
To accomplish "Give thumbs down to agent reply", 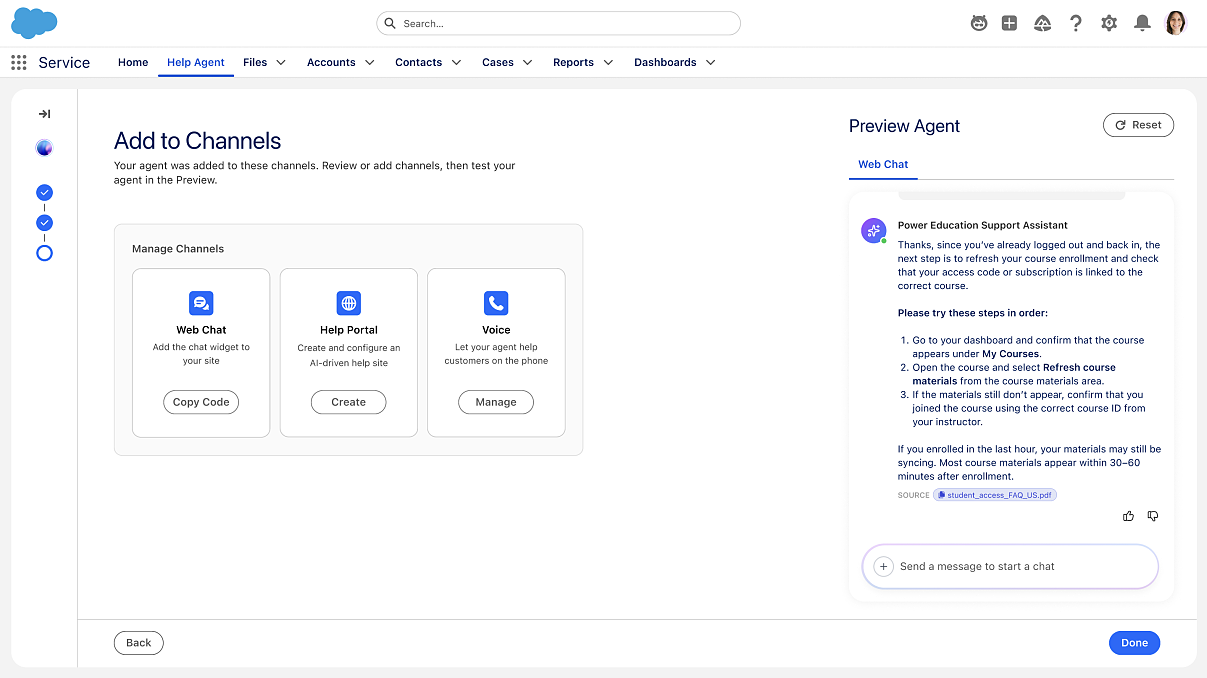I will 1153,516.
